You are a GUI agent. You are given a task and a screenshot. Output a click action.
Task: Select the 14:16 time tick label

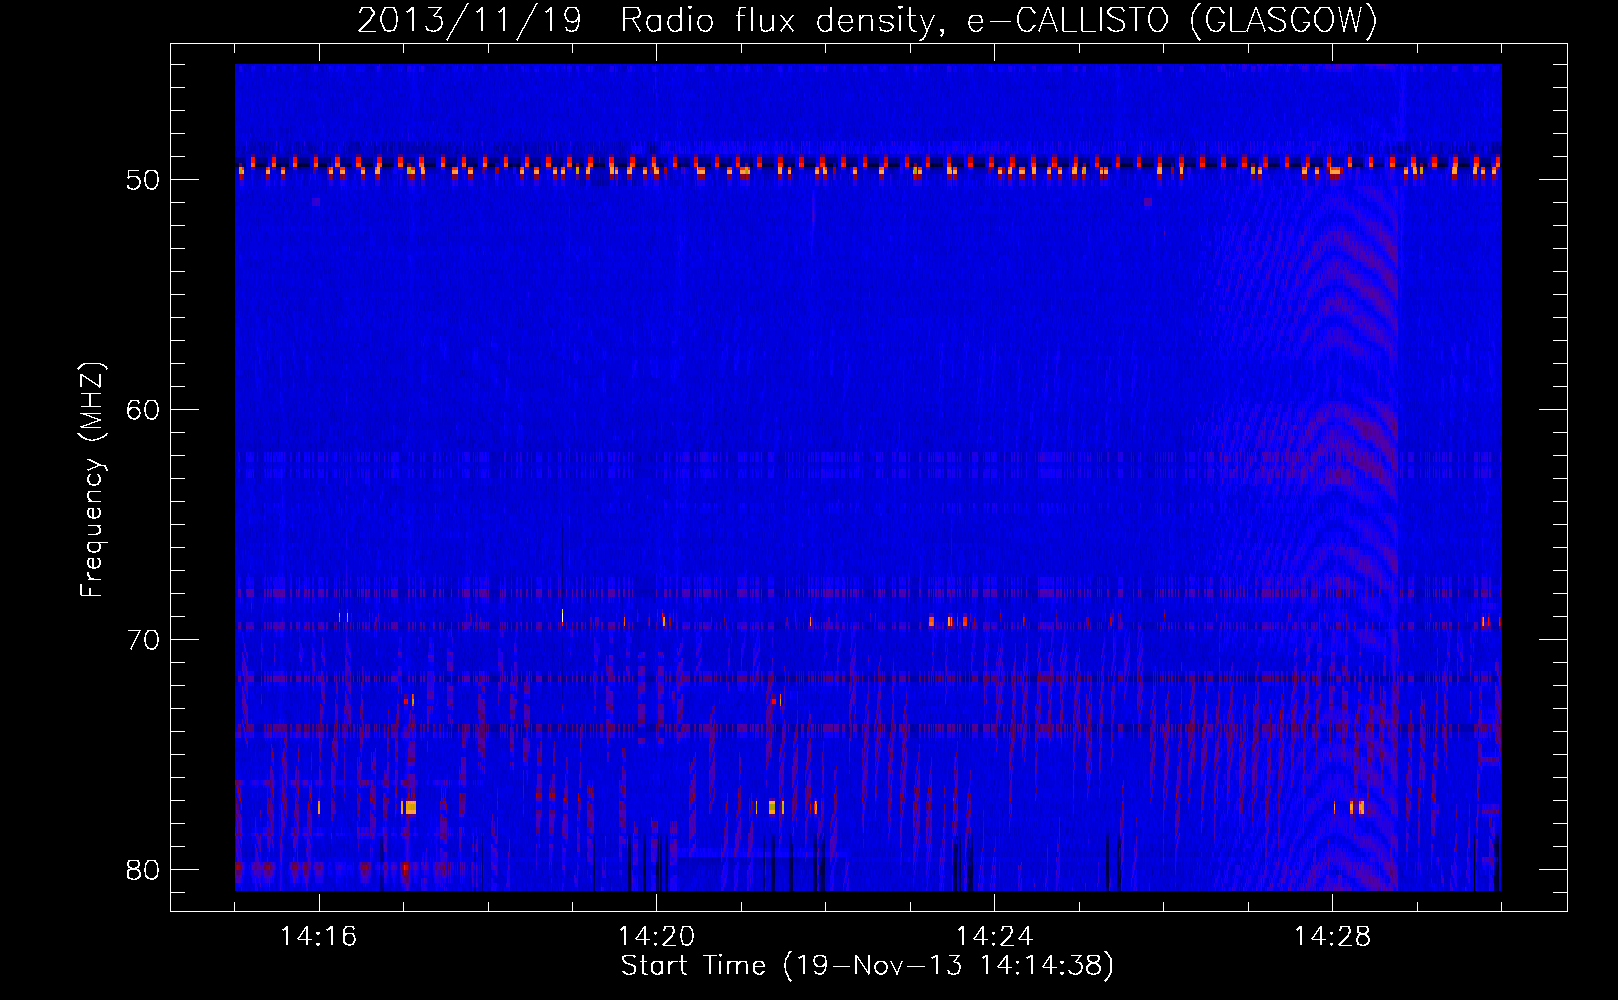pos(319,937)
